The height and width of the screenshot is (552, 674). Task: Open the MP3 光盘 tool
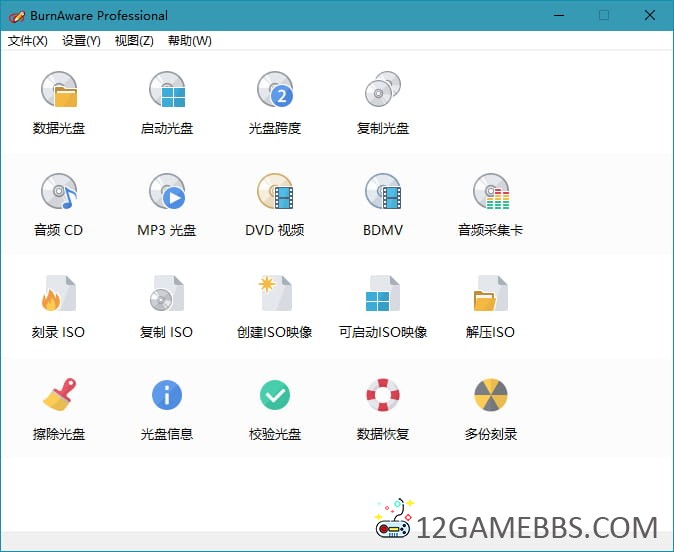pyautogui.click(x=167, y=193)
